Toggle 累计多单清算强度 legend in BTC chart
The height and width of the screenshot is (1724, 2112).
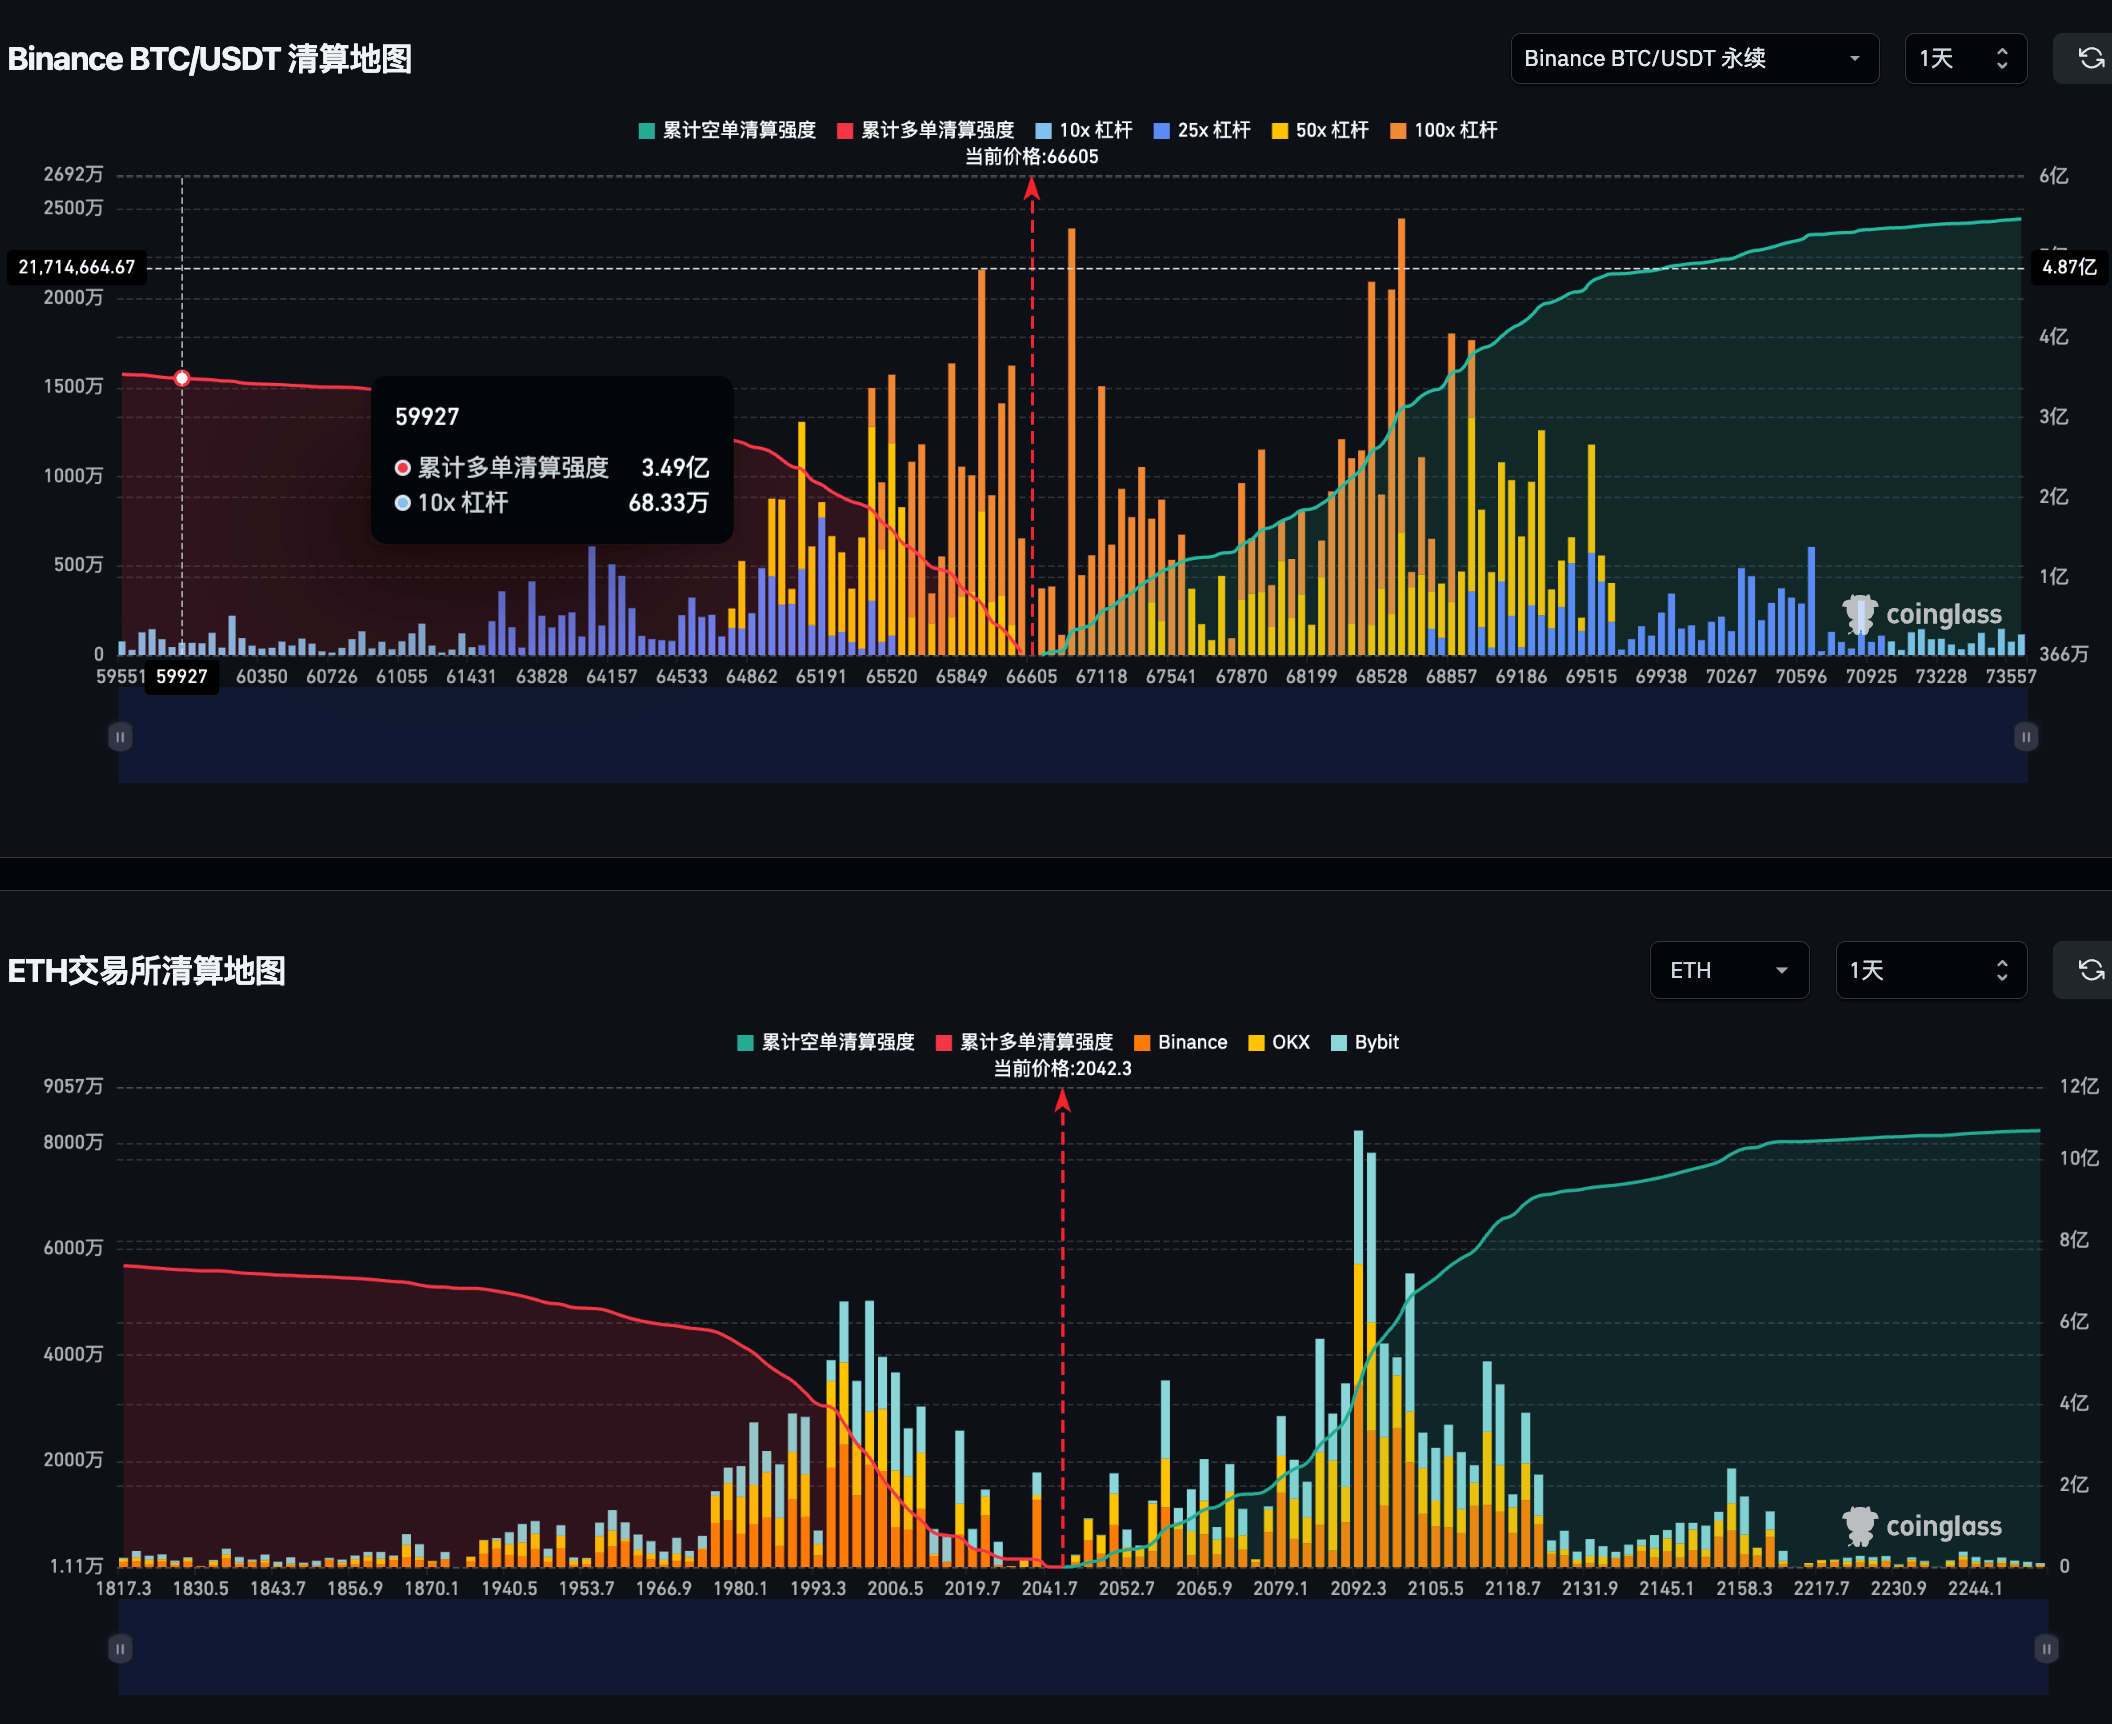pos(926,130)
